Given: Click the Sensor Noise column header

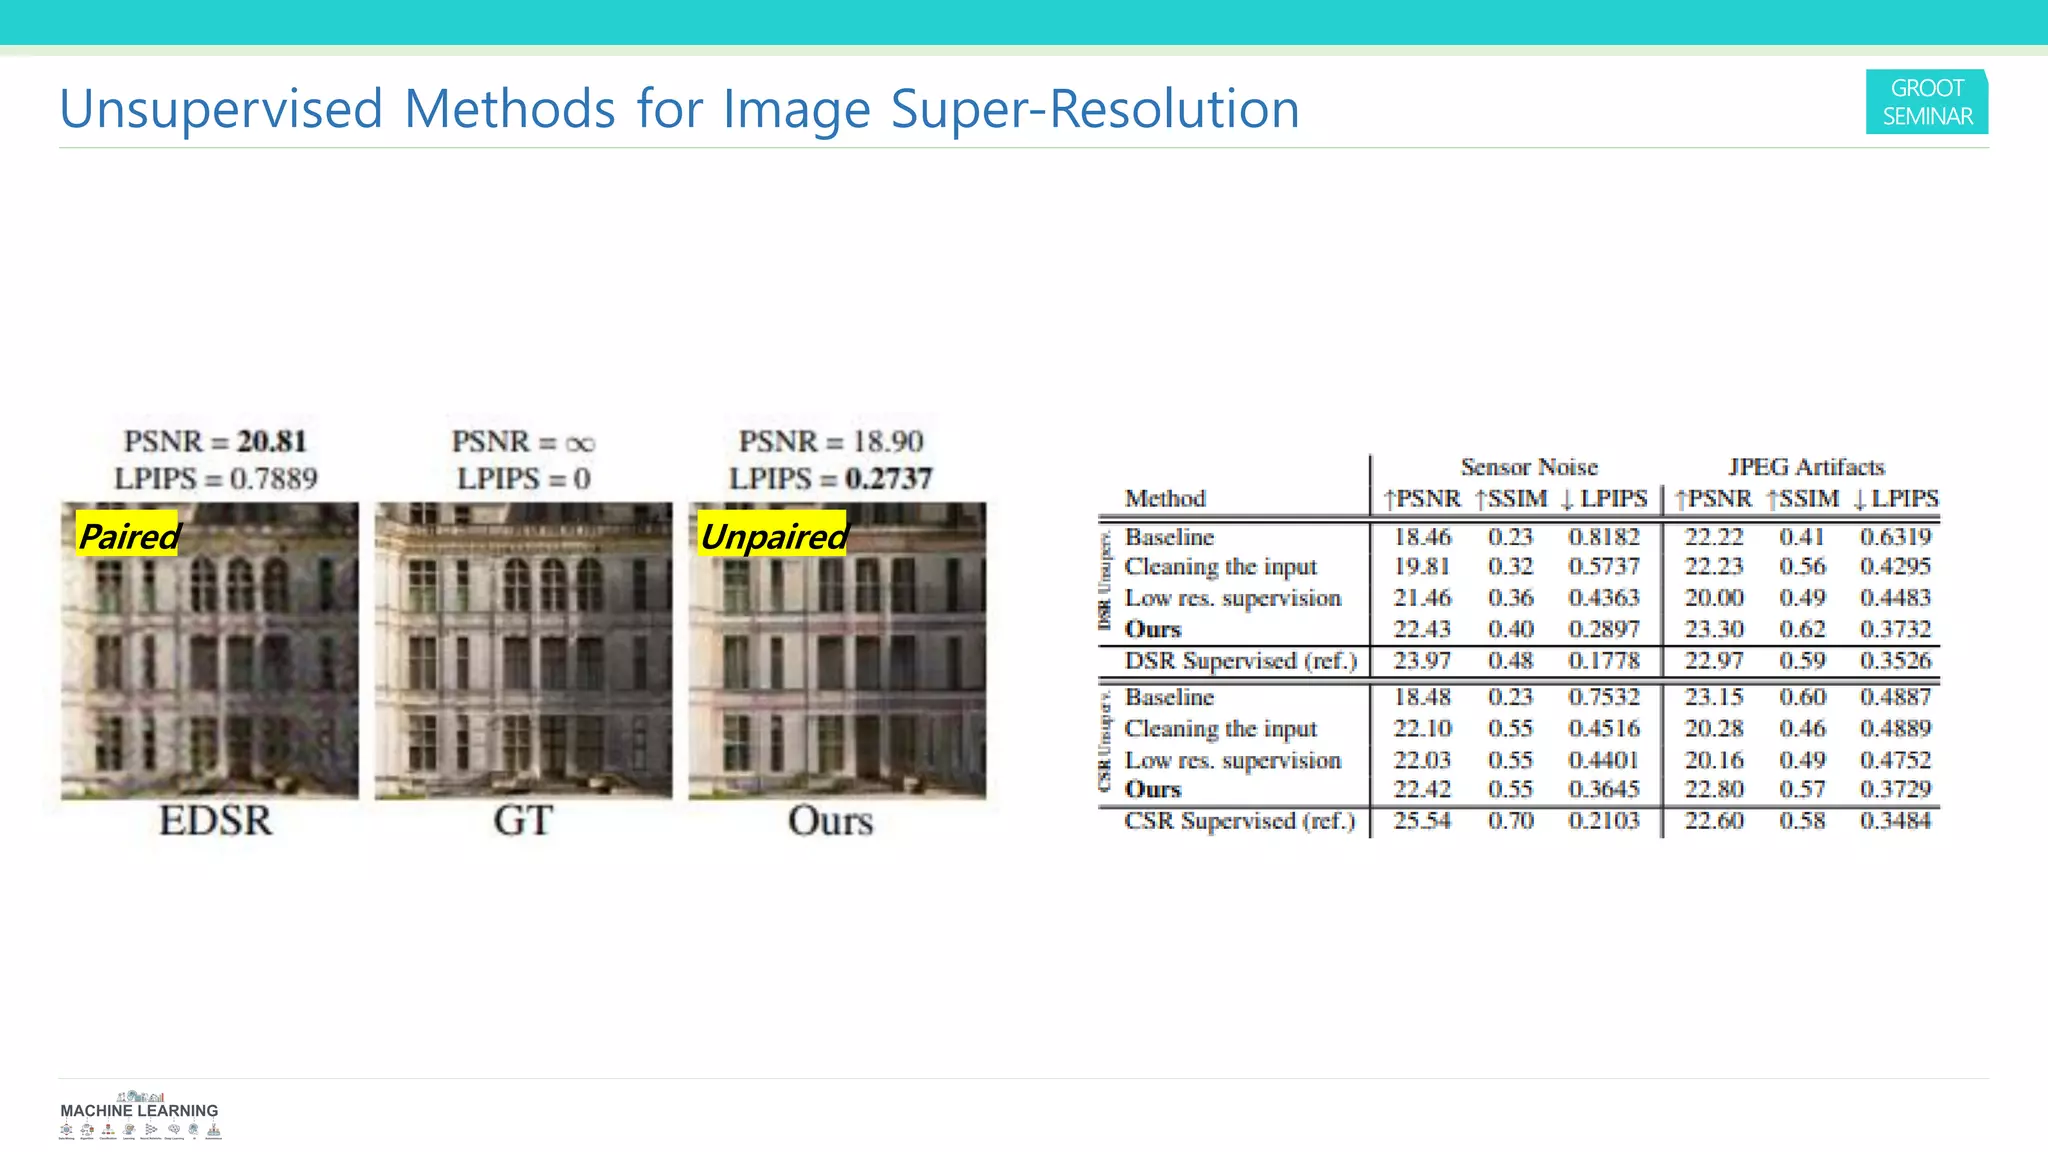Looking at the screenshot, I should (x=1528, y=467).
